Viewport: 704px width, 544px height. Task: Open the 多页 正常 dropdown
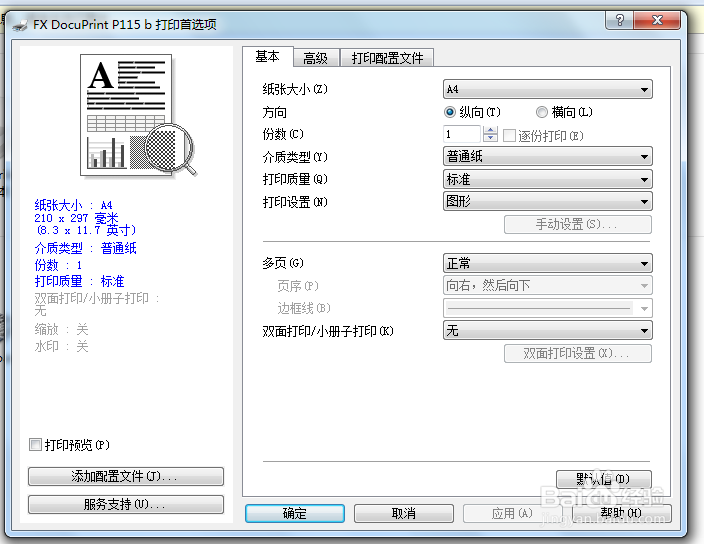547,263
